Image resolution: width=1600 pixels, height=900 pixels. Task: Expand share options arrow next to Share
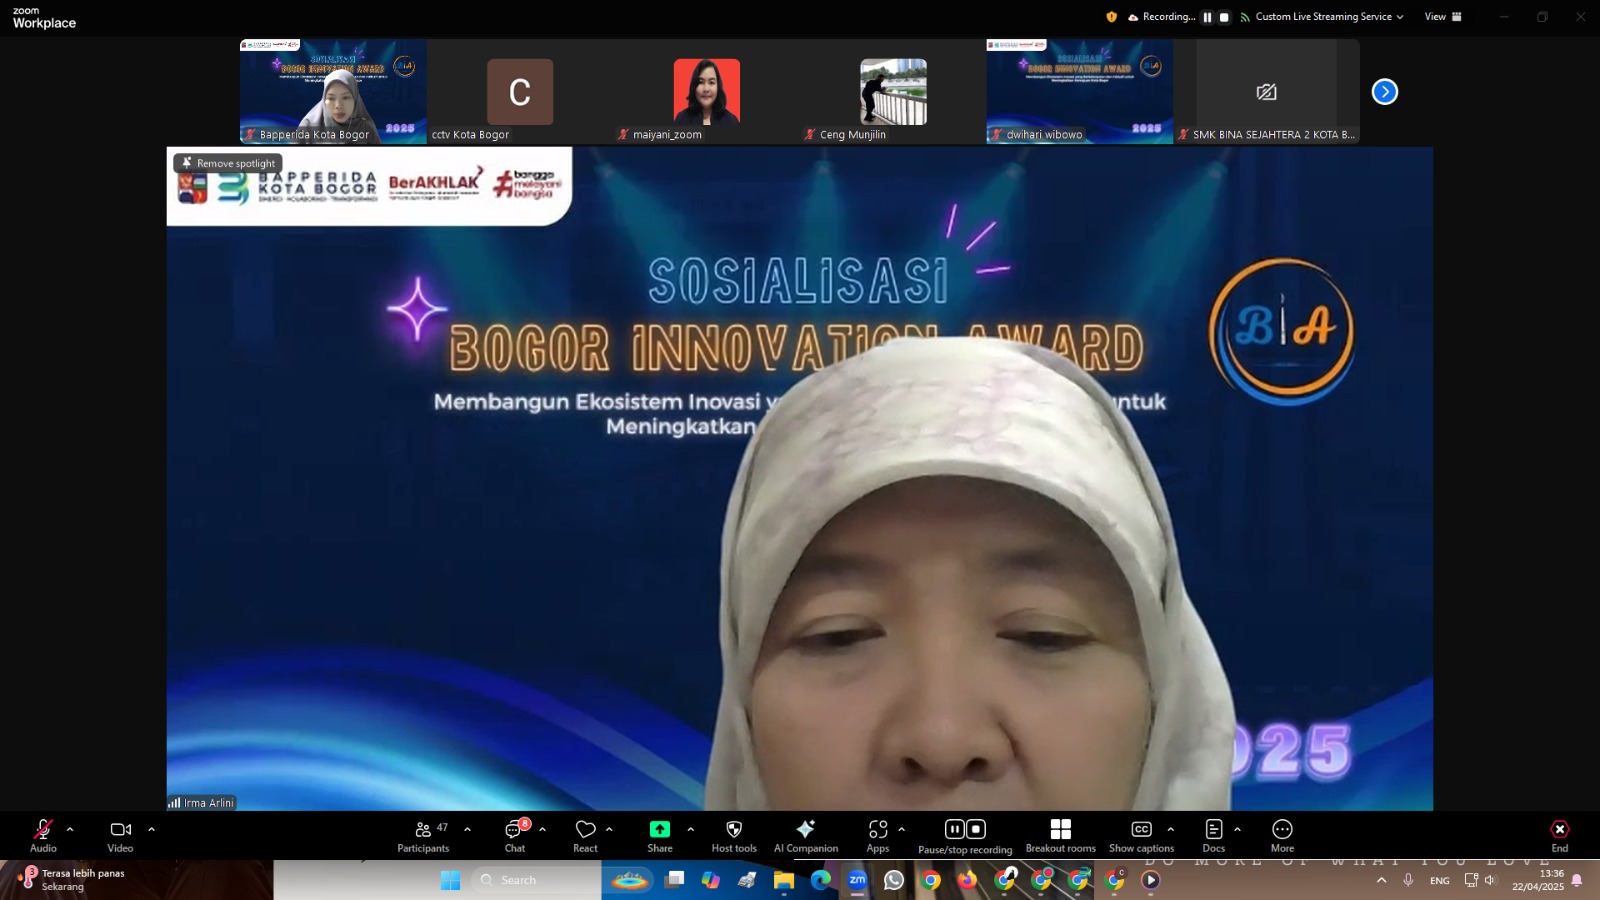click(x=690, y=829)
